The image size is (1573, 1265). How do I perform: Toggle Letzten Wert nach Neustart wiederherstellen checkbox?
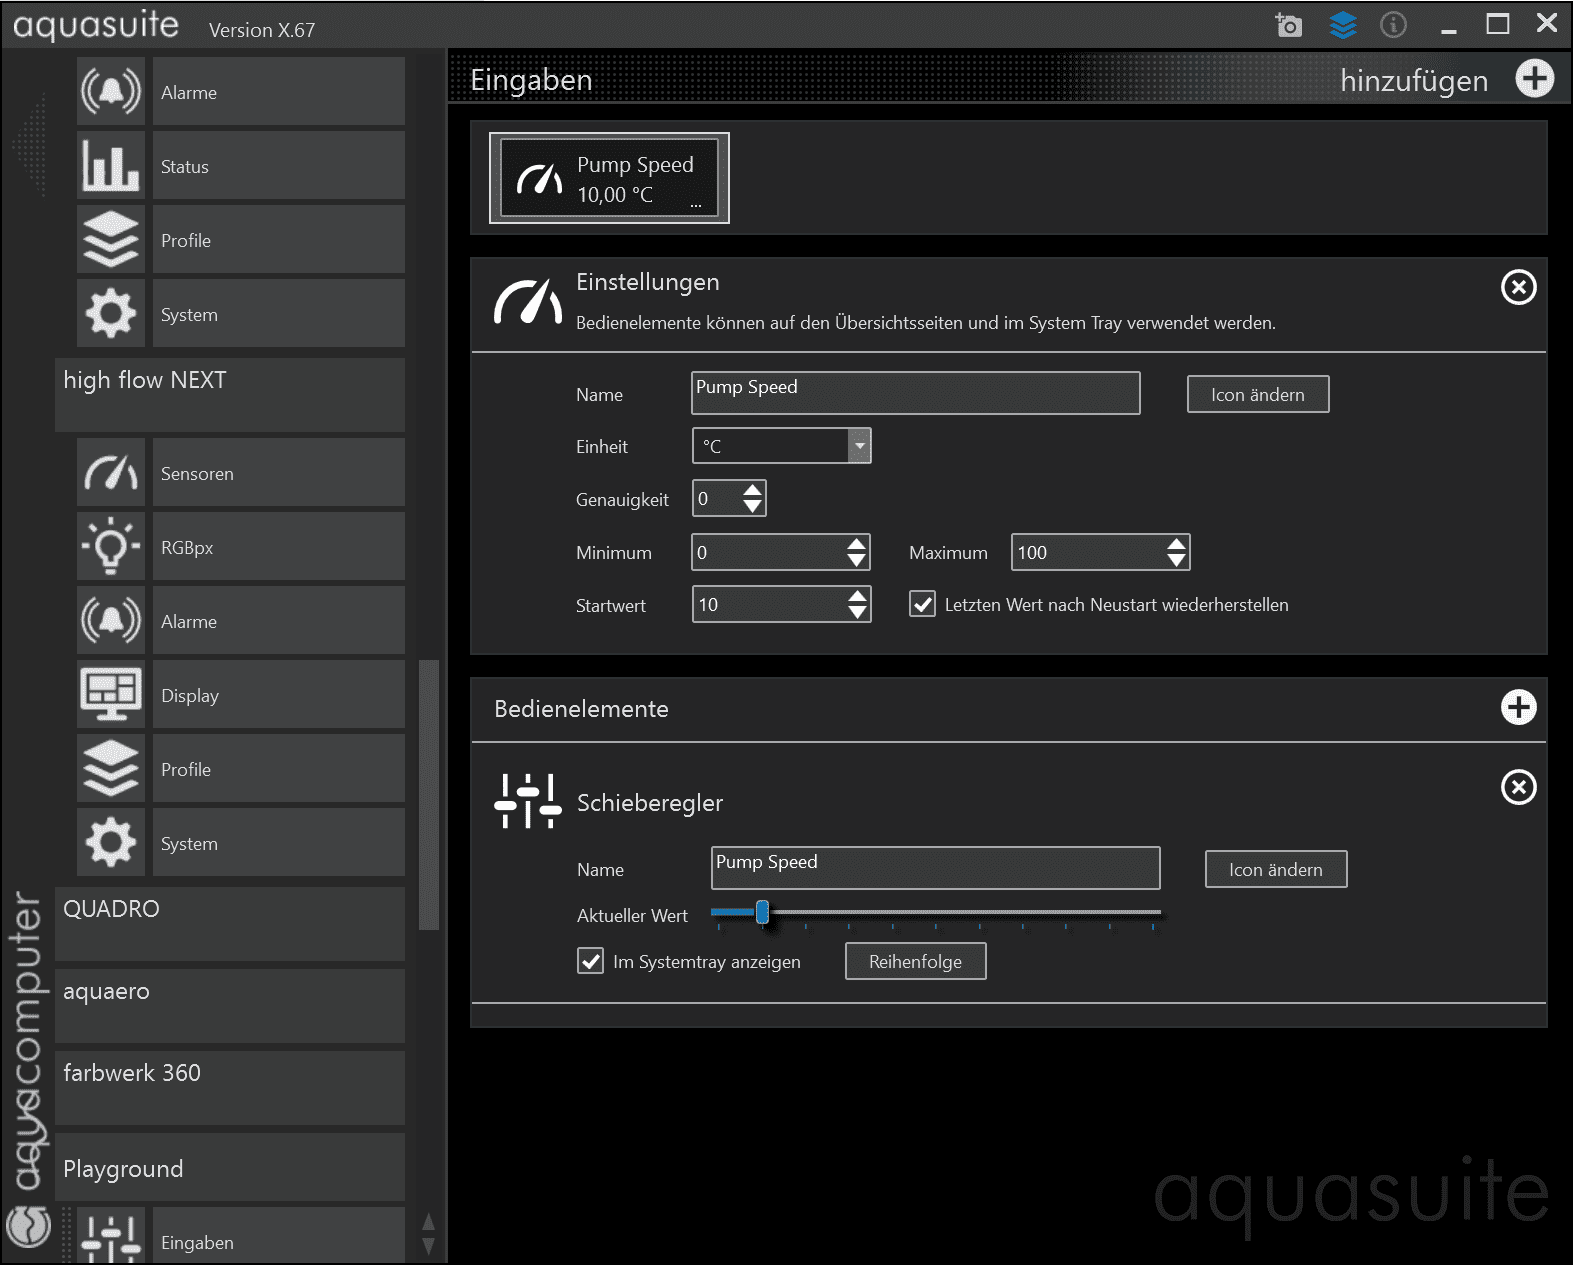coord(922,604)
